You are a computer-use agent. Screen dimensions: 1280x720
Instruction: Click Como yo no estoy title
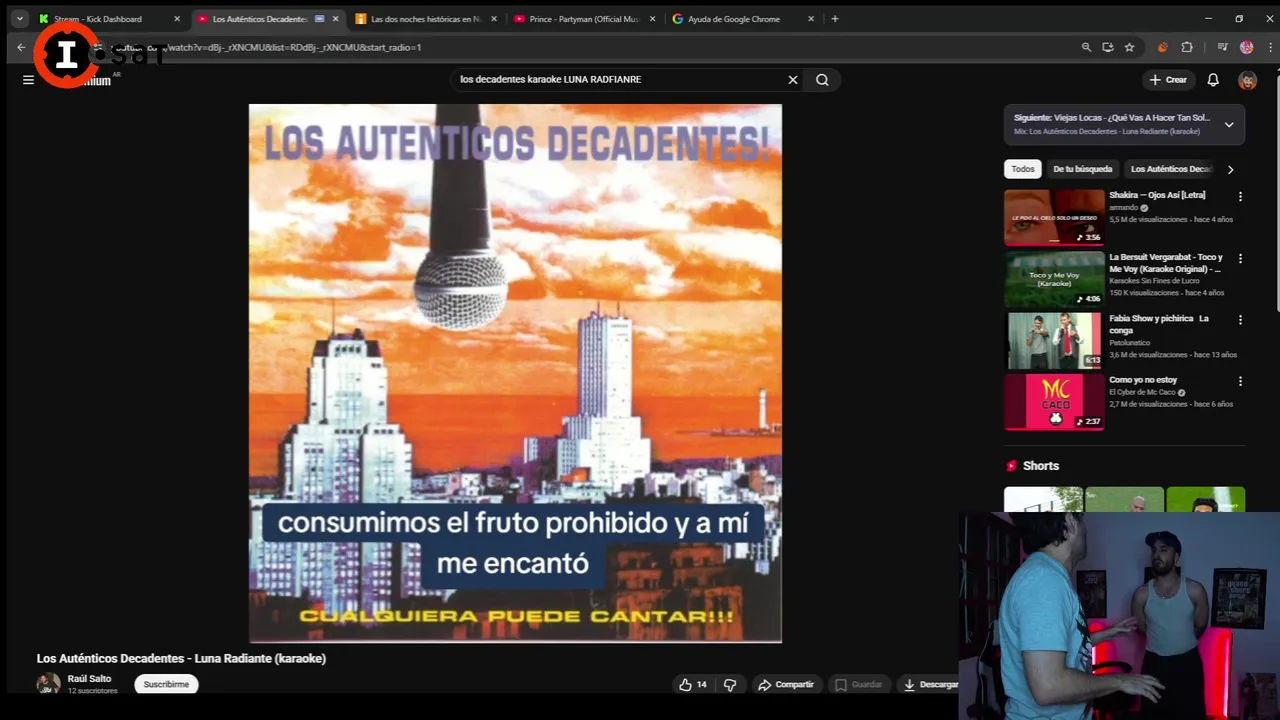[1143, 380]
